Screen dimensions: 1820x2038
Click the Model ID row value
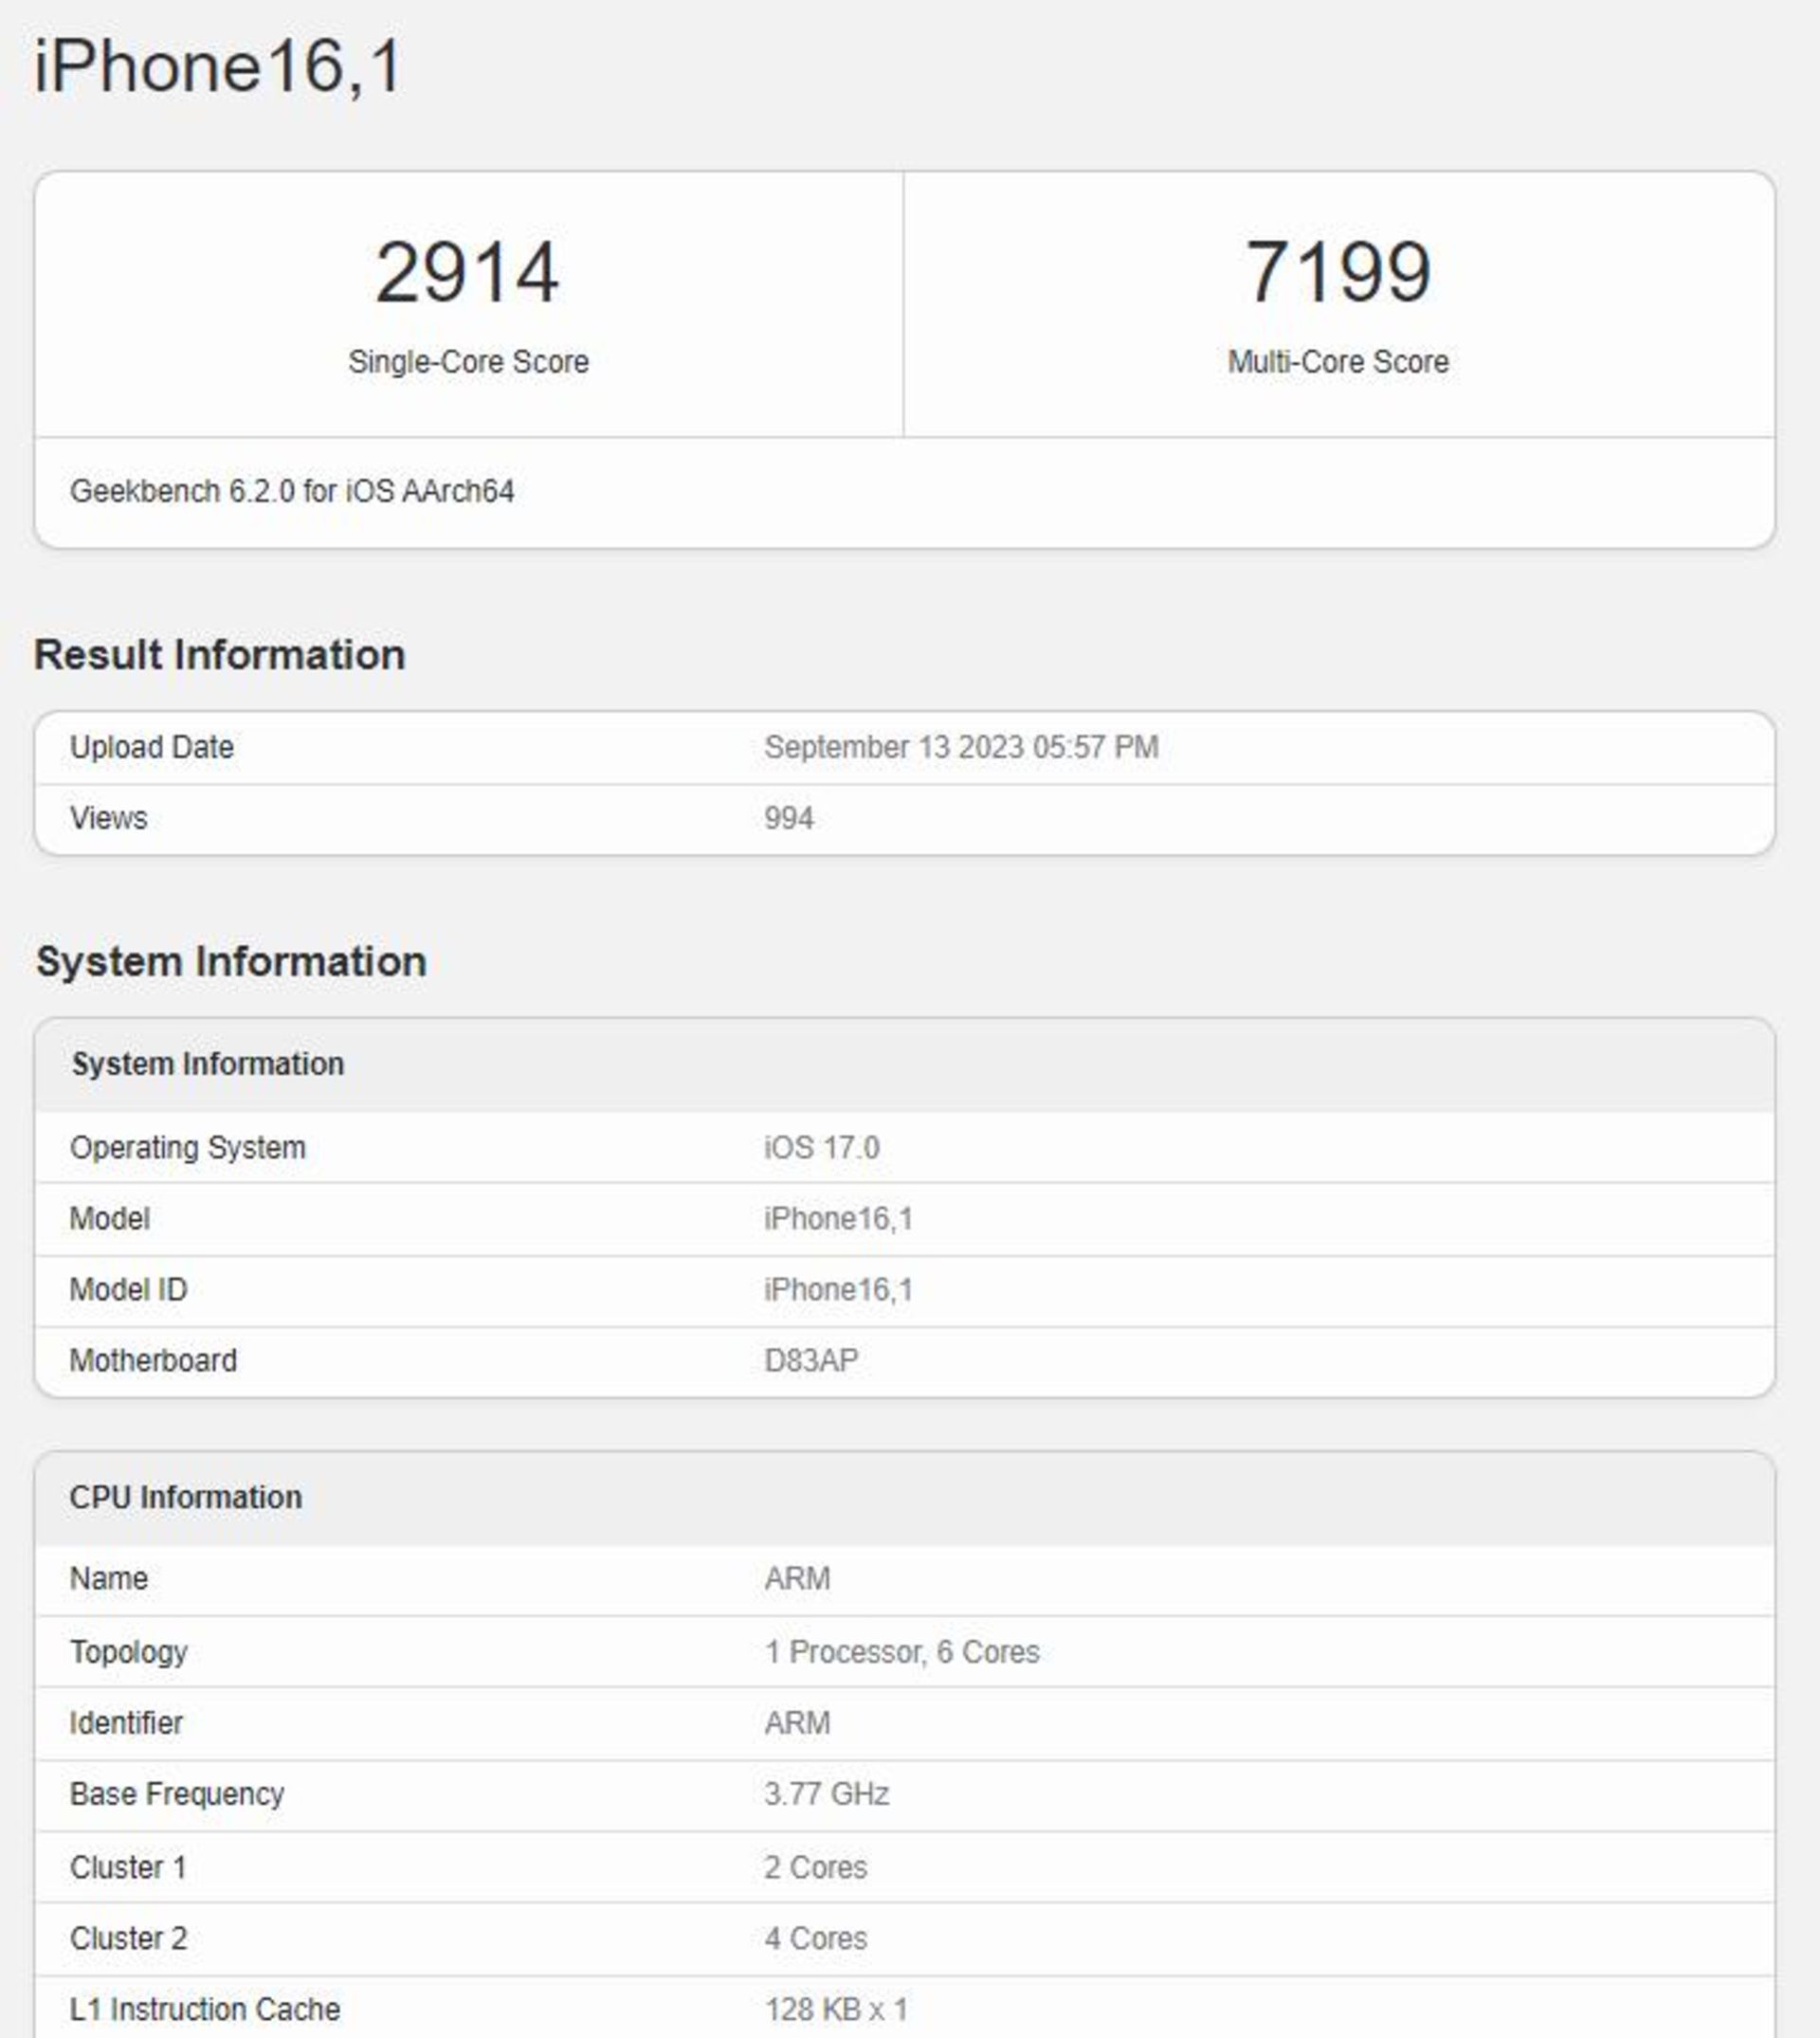point(838,1289)
